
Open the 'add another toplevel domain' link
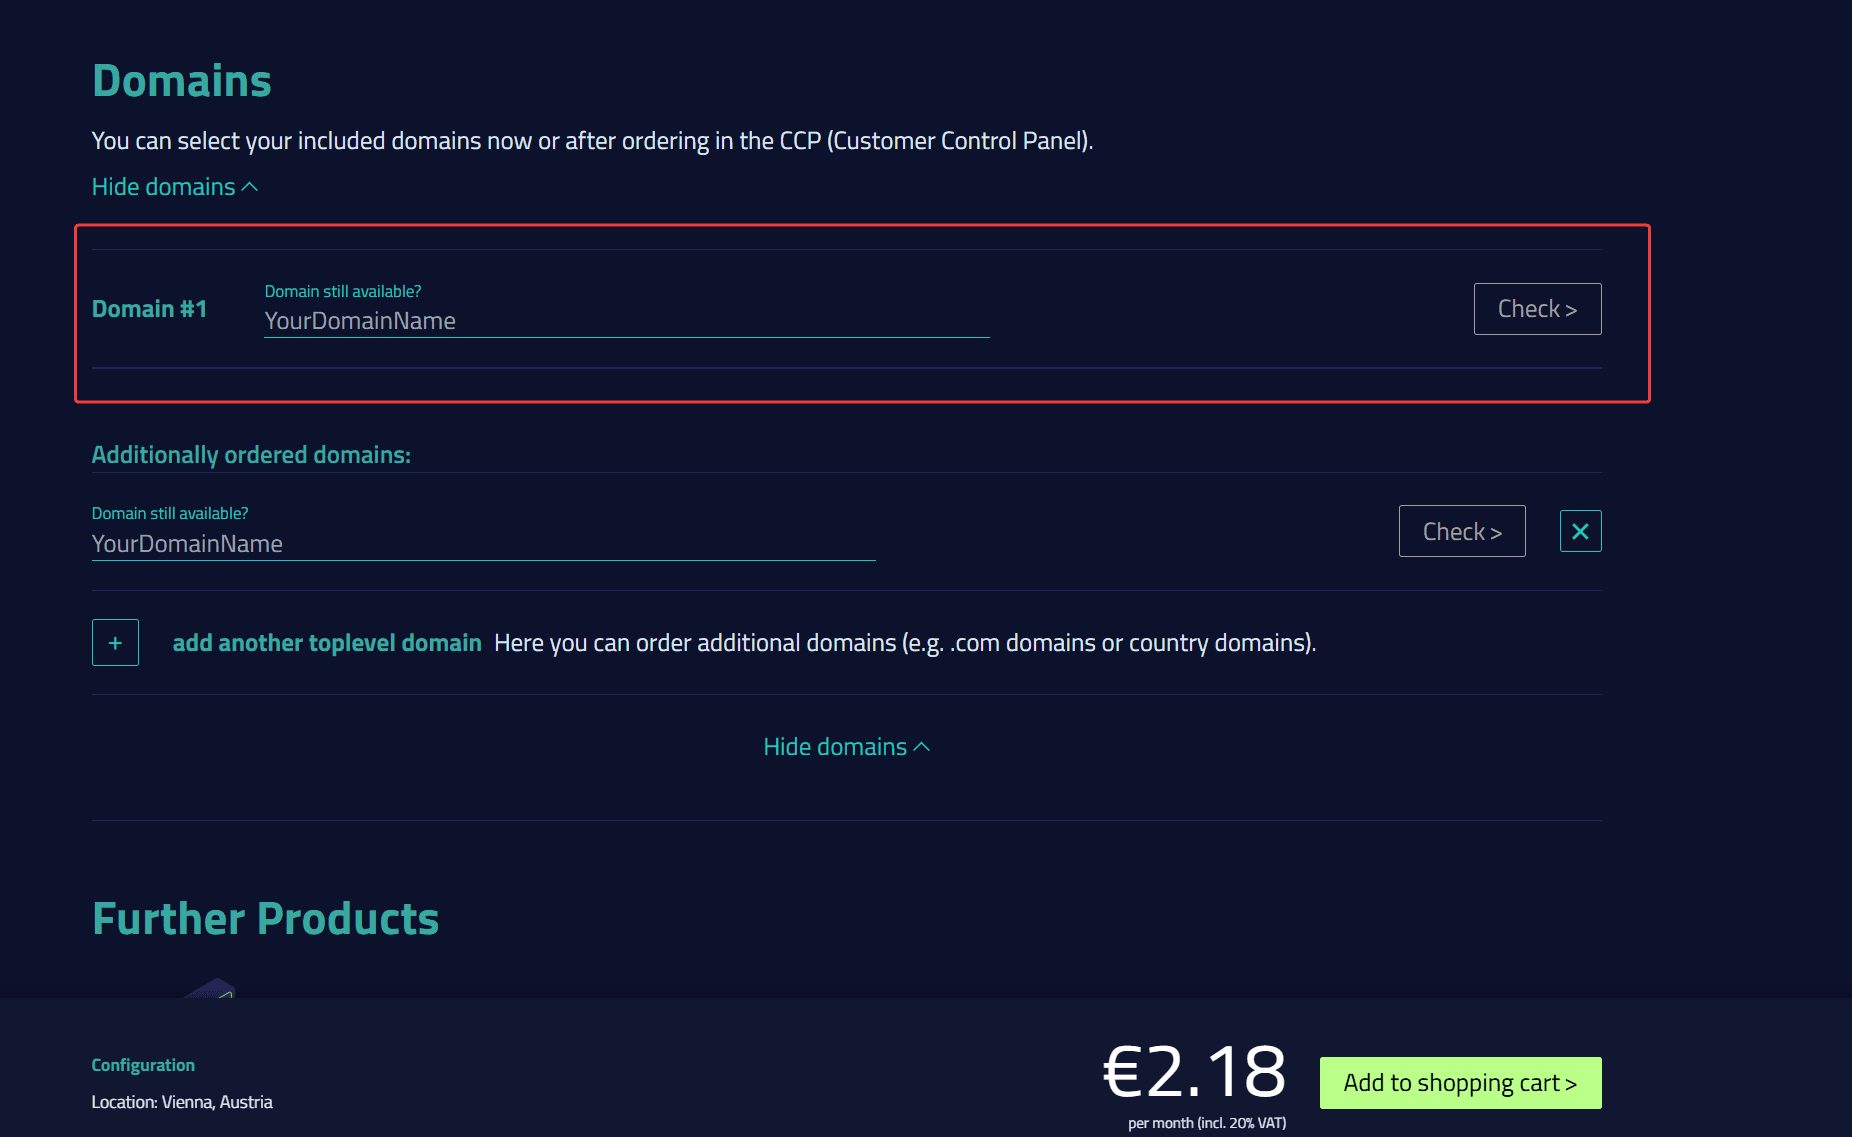(x=326, y=642)
